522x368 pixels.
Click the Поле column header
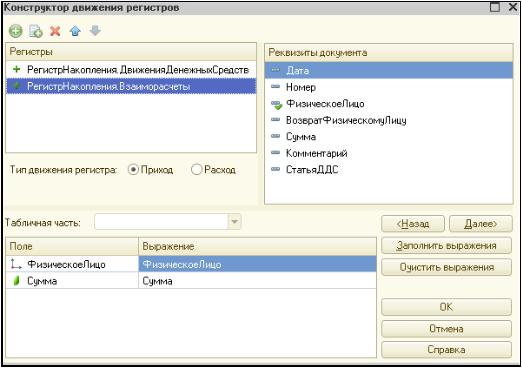(x=72, y=246)
